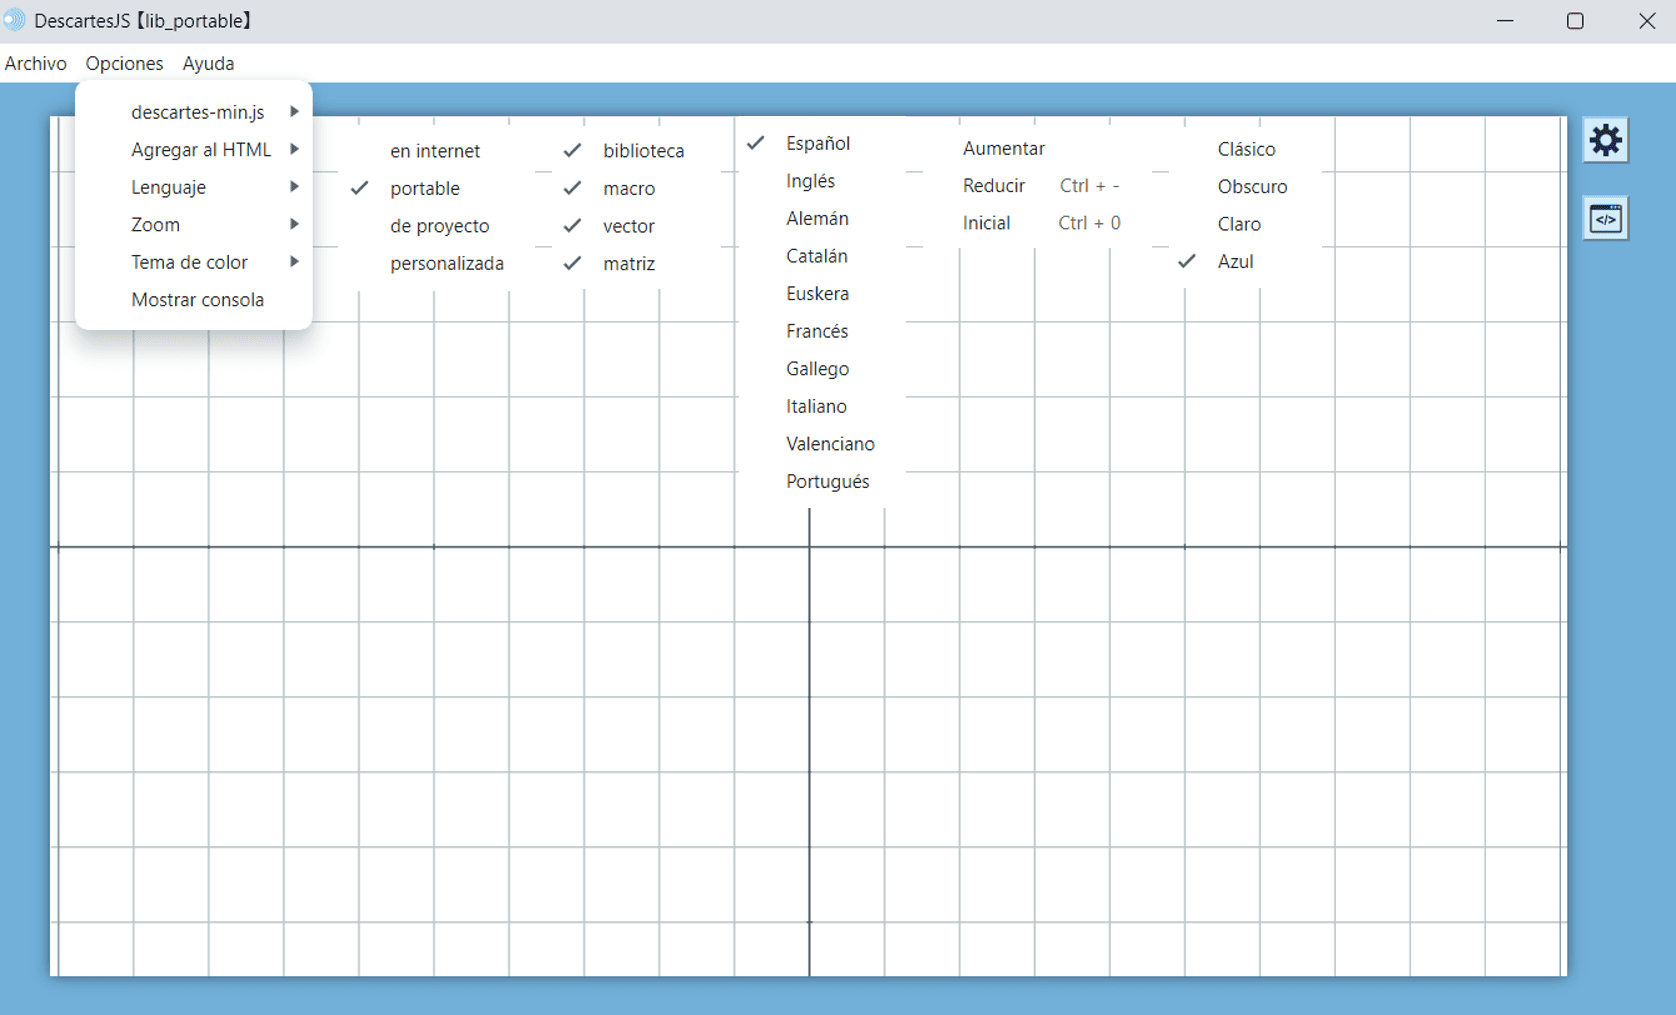Screen dimensions: 1676x1015
Task: Select the Obscuro color theme
Action: click(x=1251, y=187)
